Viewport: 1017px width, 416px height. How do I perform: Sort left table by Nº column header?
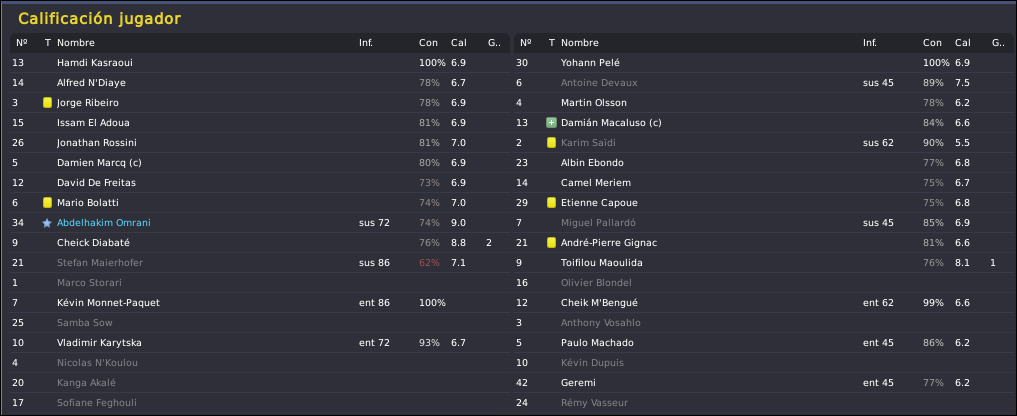[x=21, y=43]
